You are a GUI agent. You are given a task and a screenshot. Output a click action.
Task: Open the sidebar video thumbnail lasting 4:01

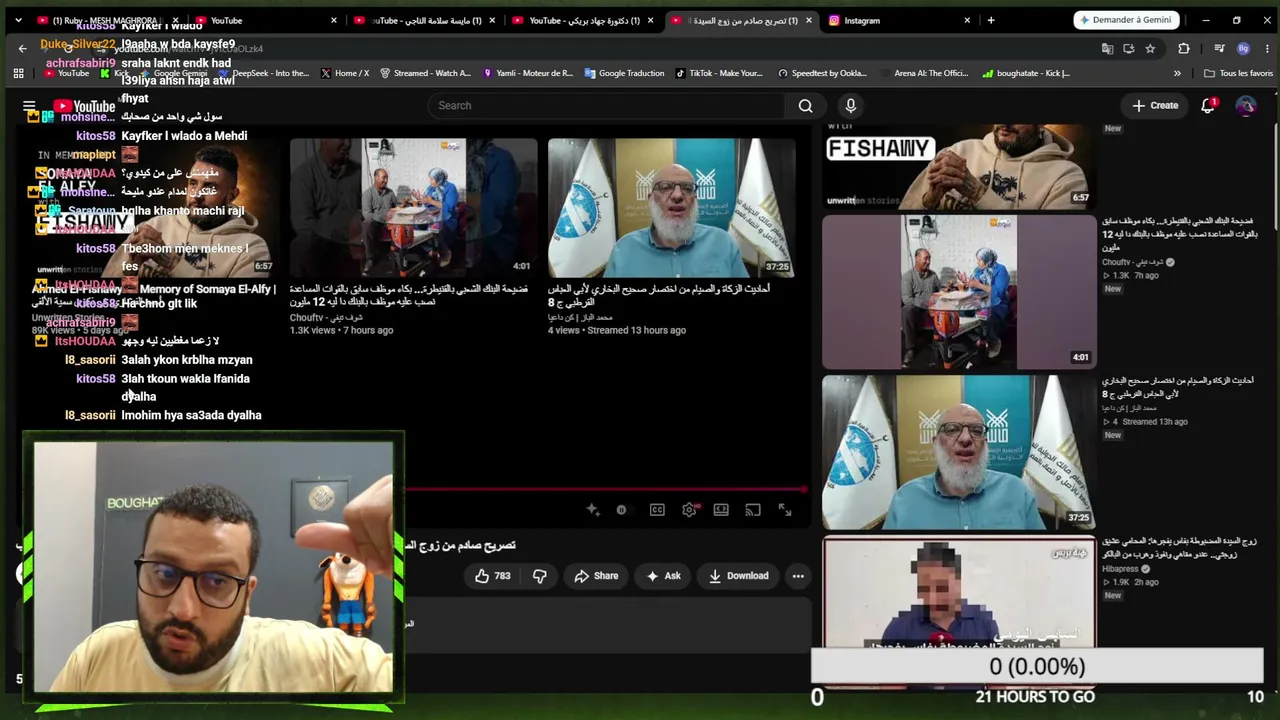pos(959,292)
